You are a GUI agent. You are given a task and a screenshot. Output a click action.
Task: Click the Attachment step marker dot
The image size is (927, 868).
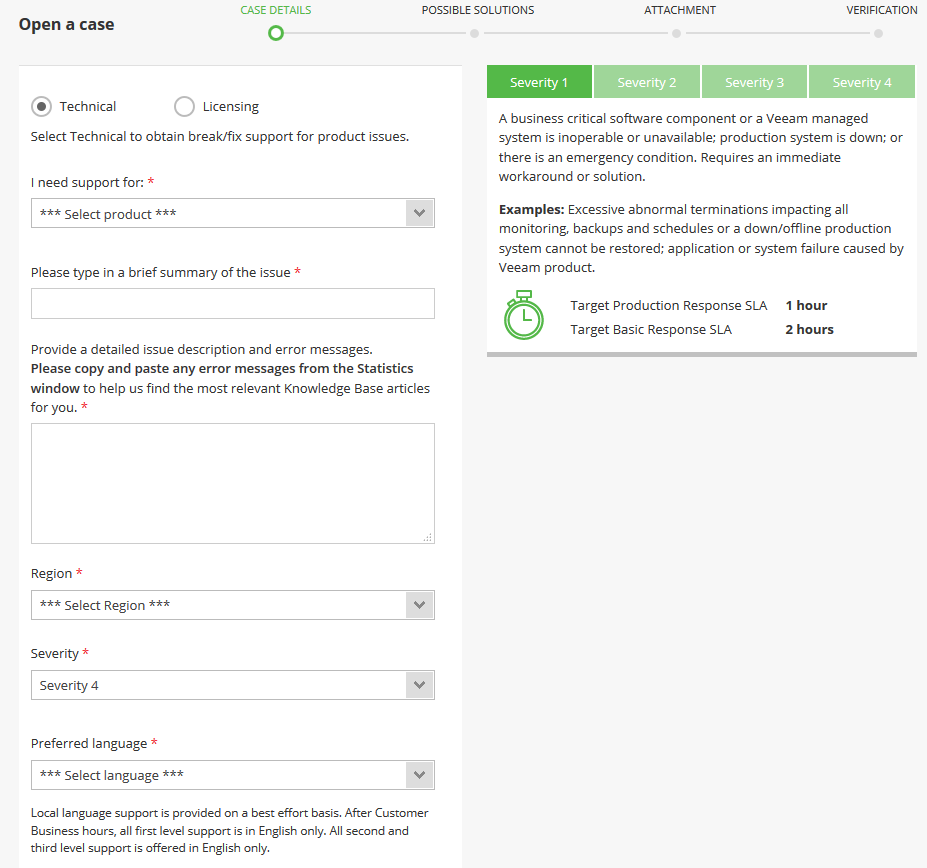pos(676,33)
